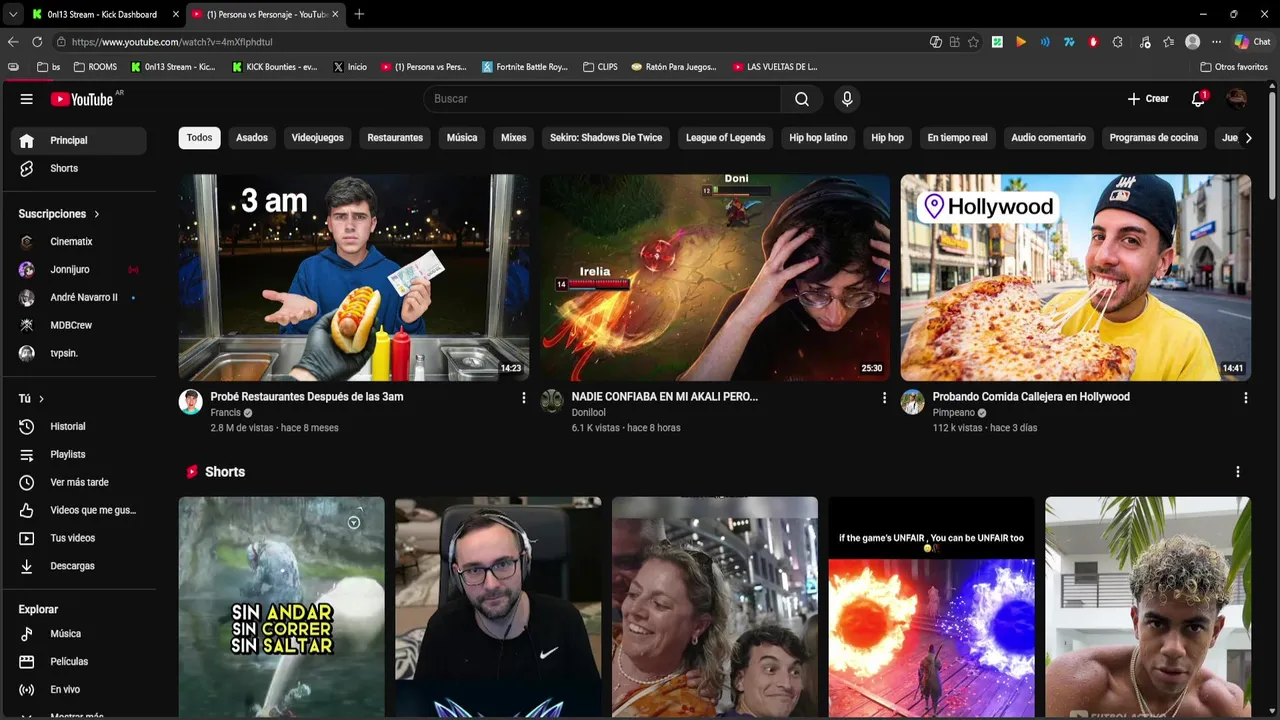1280x720 pixels.
Task: Select the En tiempo real chip
Action: 957,138
